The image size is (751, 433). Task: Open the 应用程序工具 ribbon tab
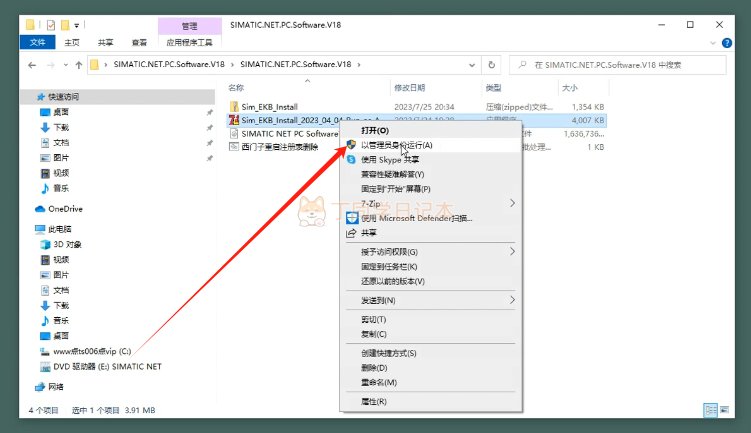[x=189, y=43]
